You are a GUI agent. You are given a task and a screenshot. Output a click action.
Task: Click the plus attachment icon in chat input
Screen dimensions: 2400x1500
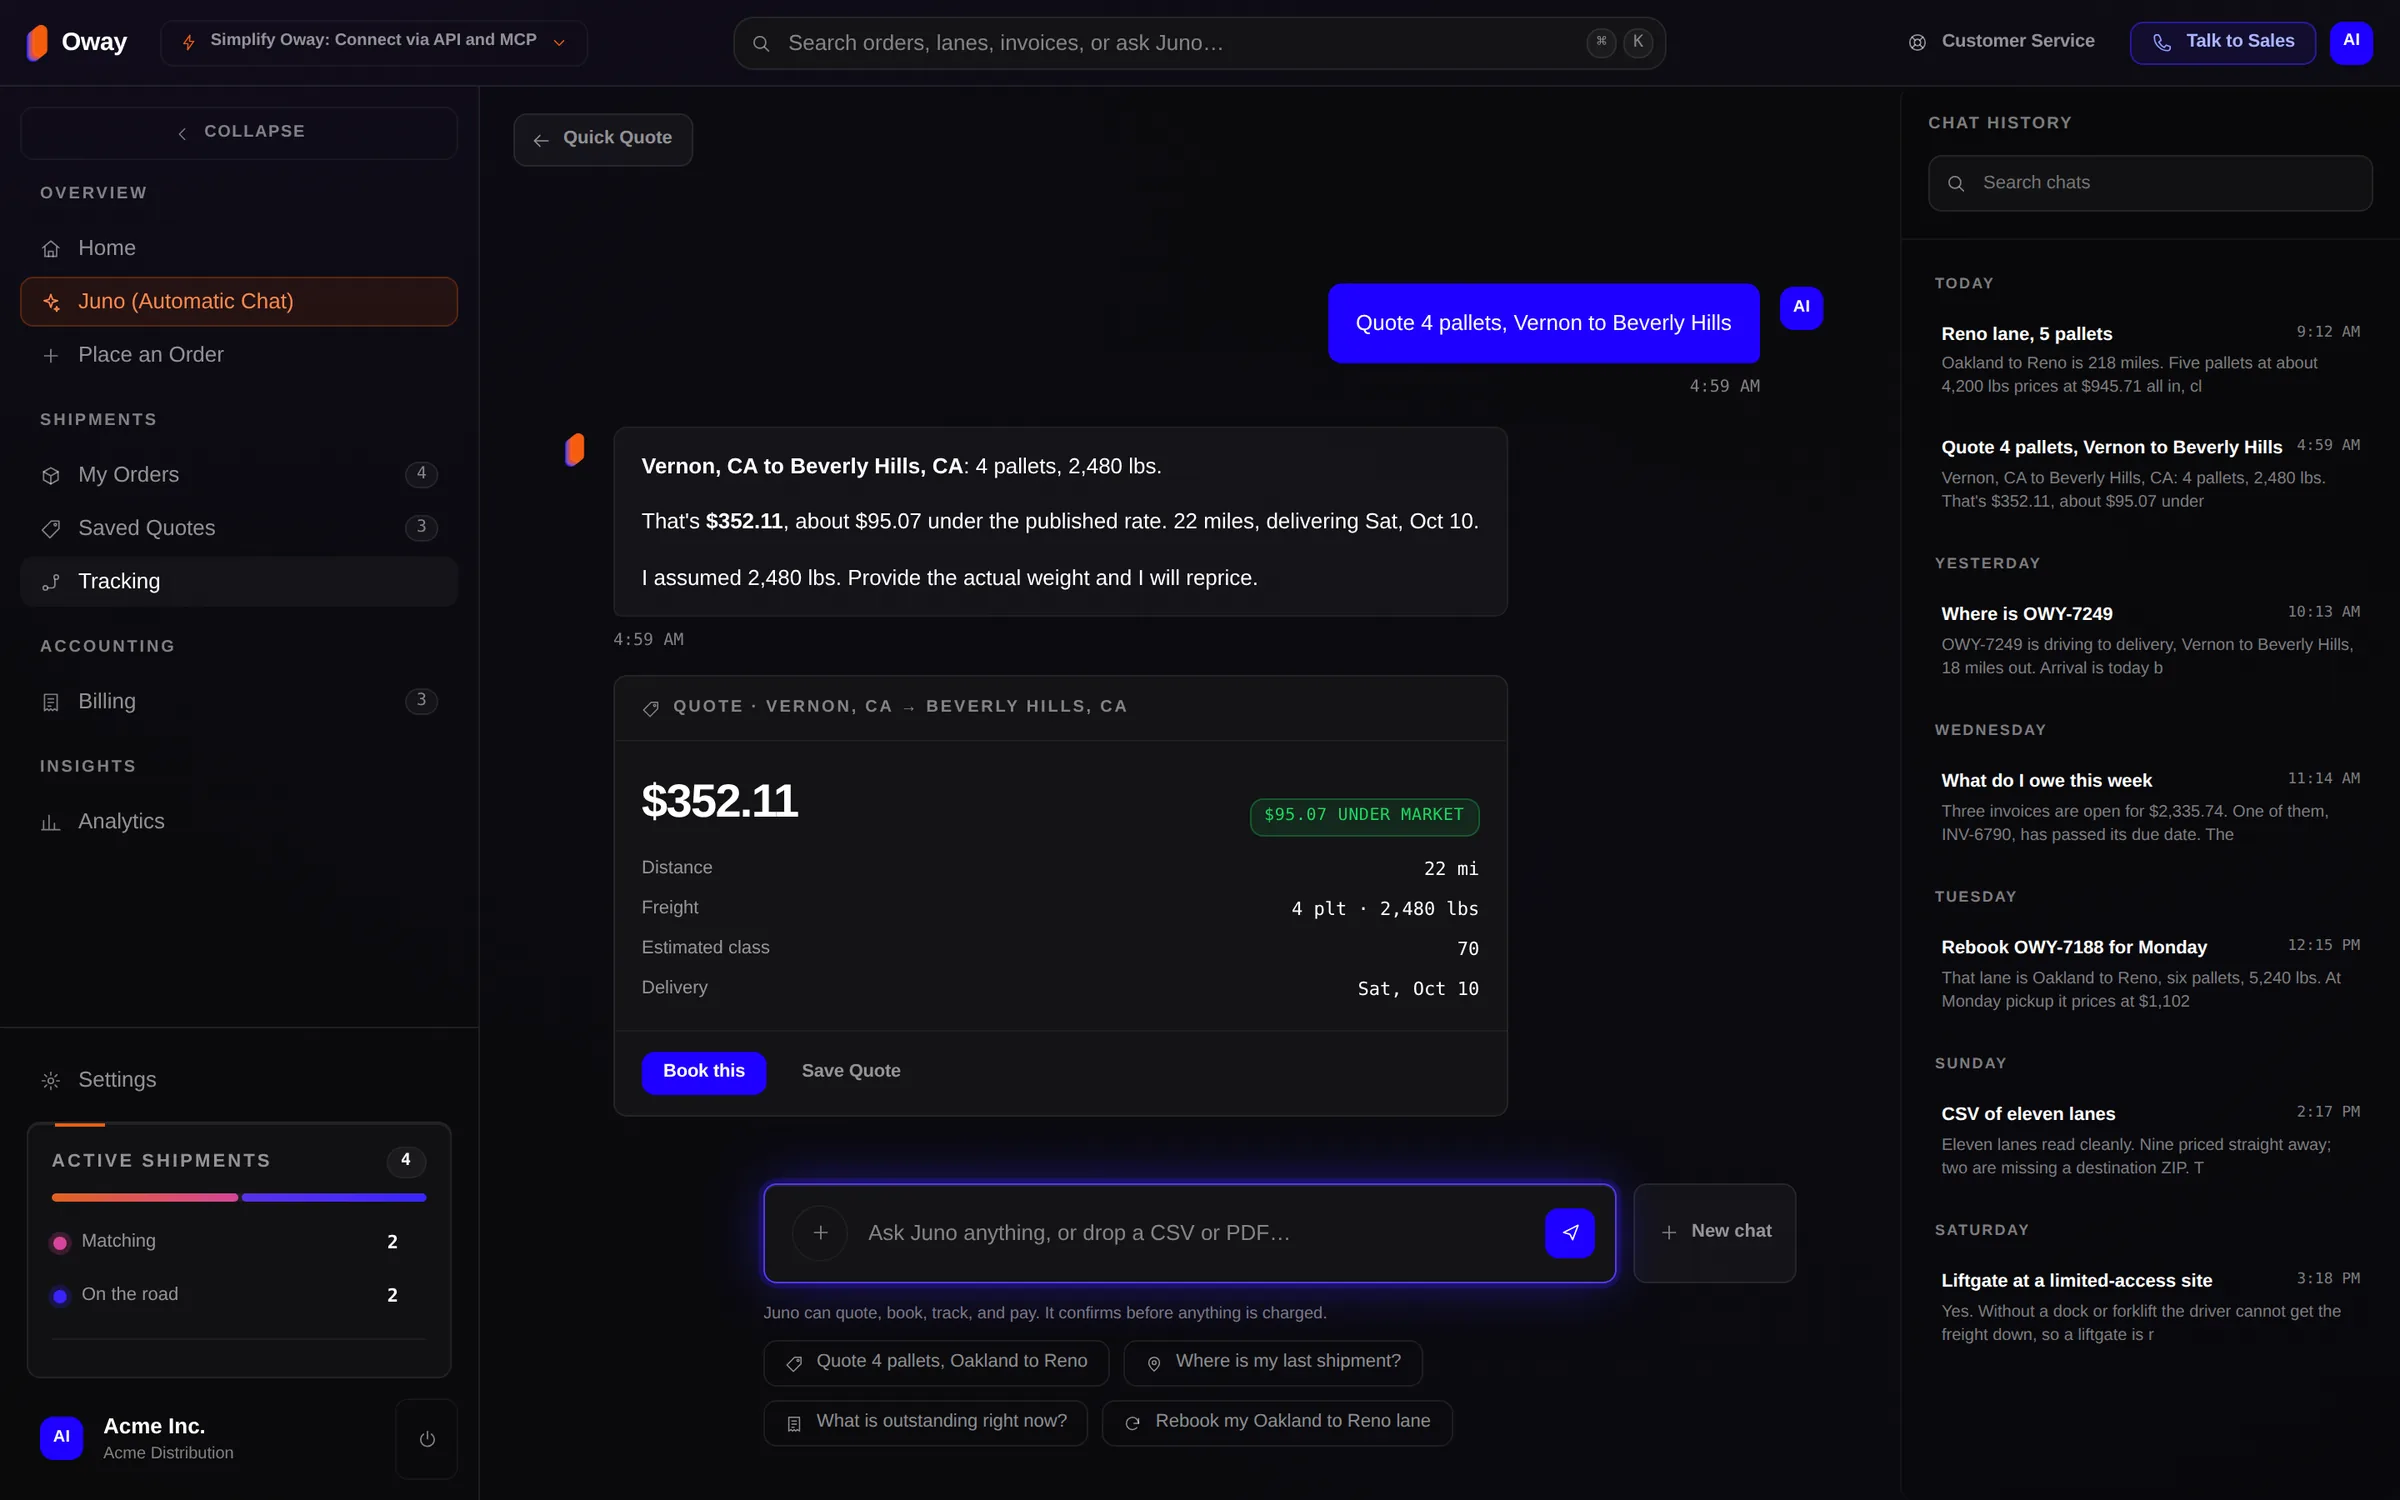(820, 1232)
